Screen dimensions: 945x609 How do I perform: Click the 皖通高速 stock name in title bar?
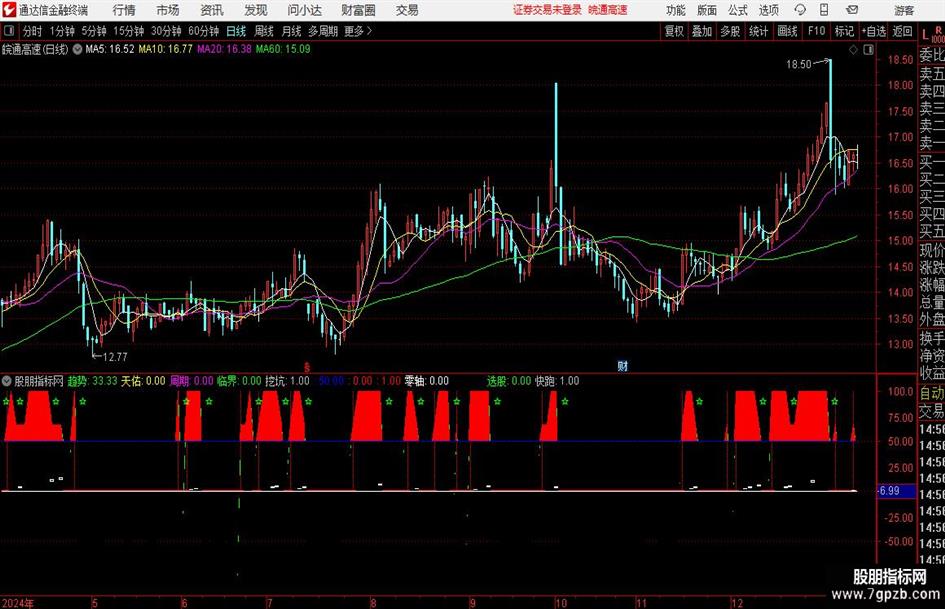(608, 10)
